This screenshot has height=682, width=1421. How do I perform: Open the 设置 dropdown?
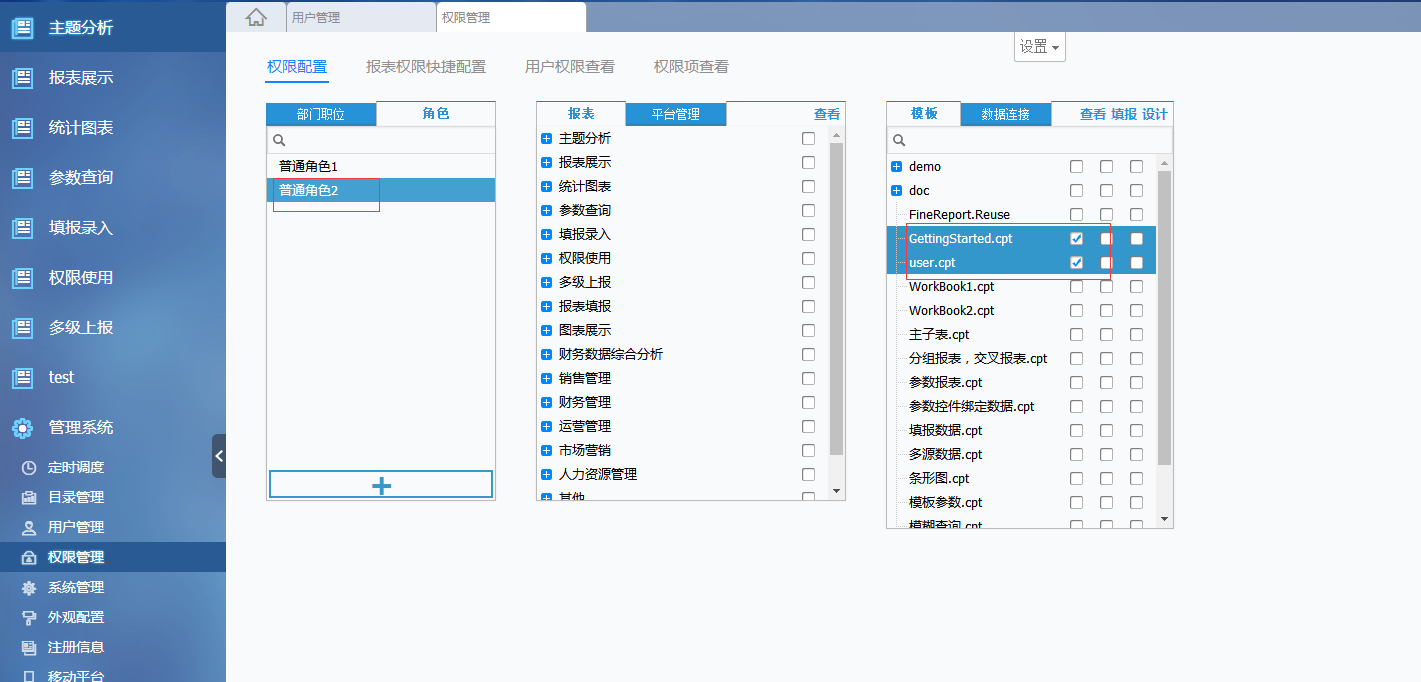click(x=1040, y=47)
